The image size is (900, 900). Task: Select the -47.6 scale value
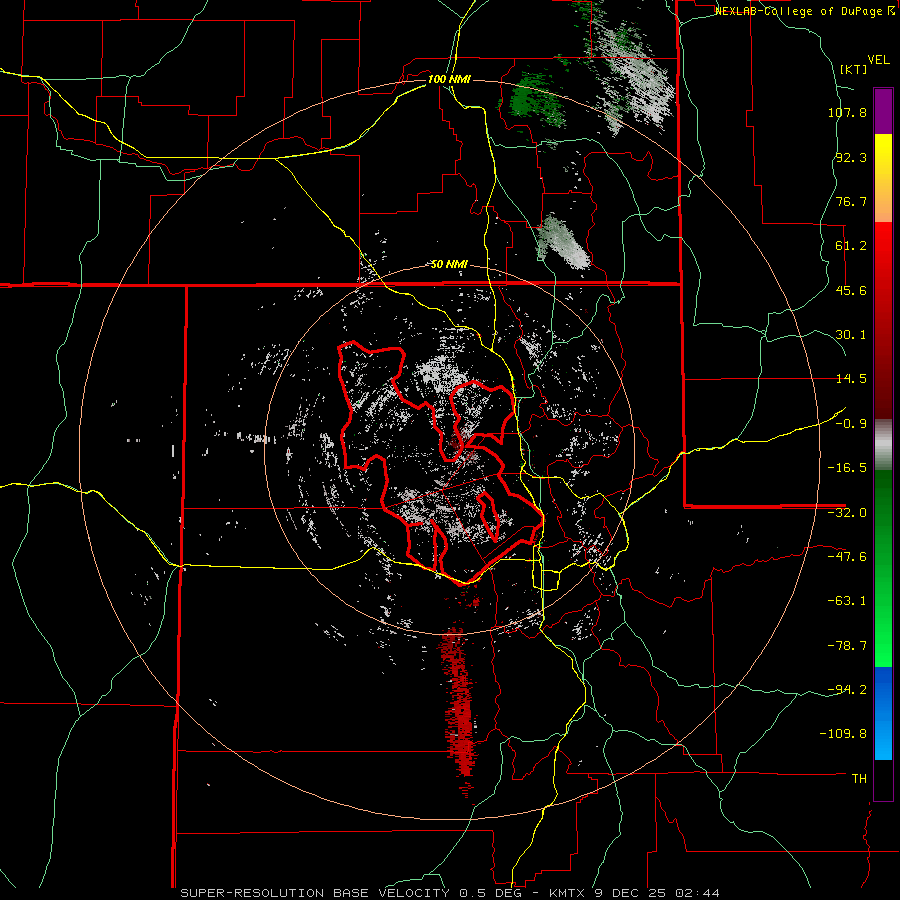click(x=847, y=557)
